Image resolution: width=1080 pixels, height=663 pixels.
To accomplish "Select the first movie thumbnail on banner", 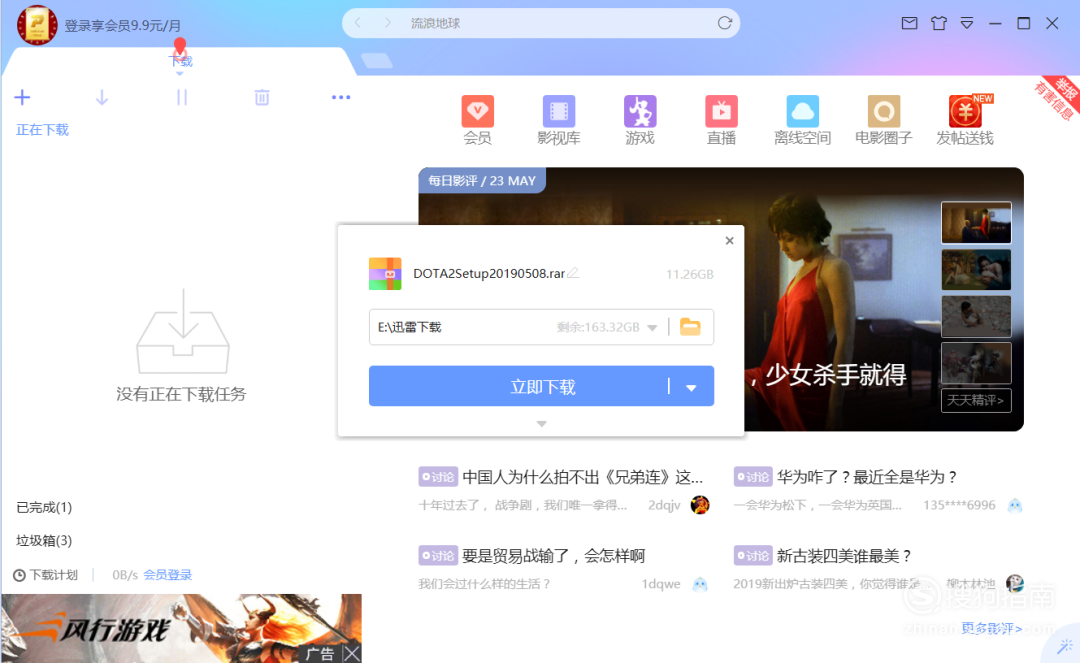I will pyautogui.click(x=976, y=222).
